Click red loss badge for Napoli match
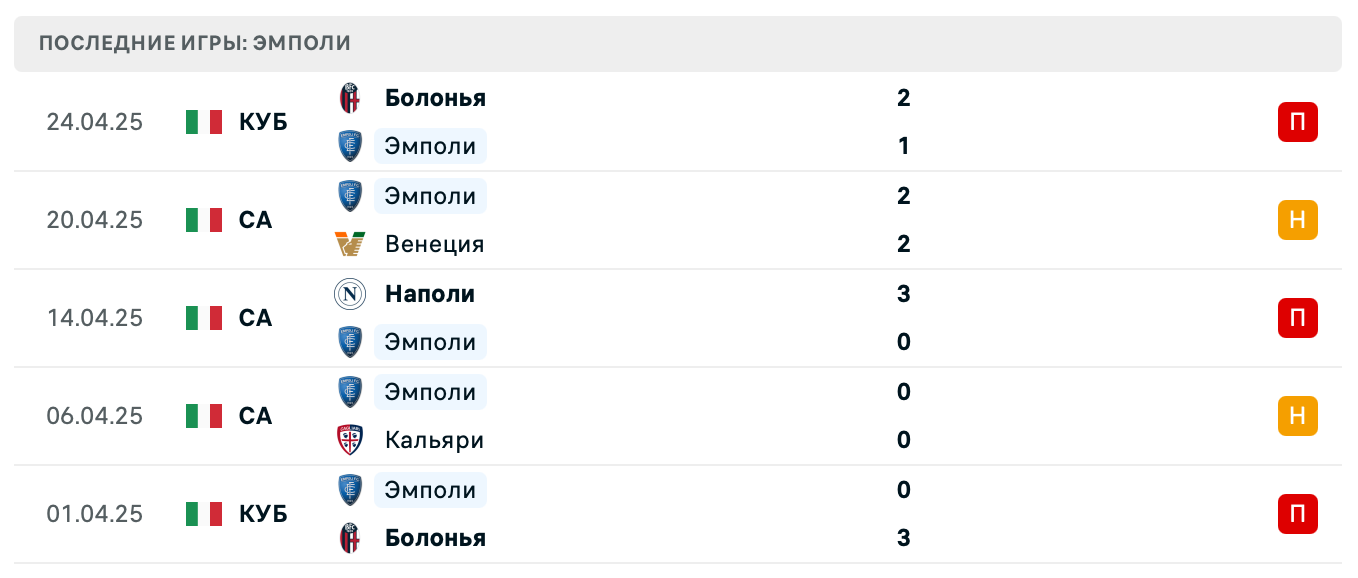1358x578 pixels. point(1297,318)
